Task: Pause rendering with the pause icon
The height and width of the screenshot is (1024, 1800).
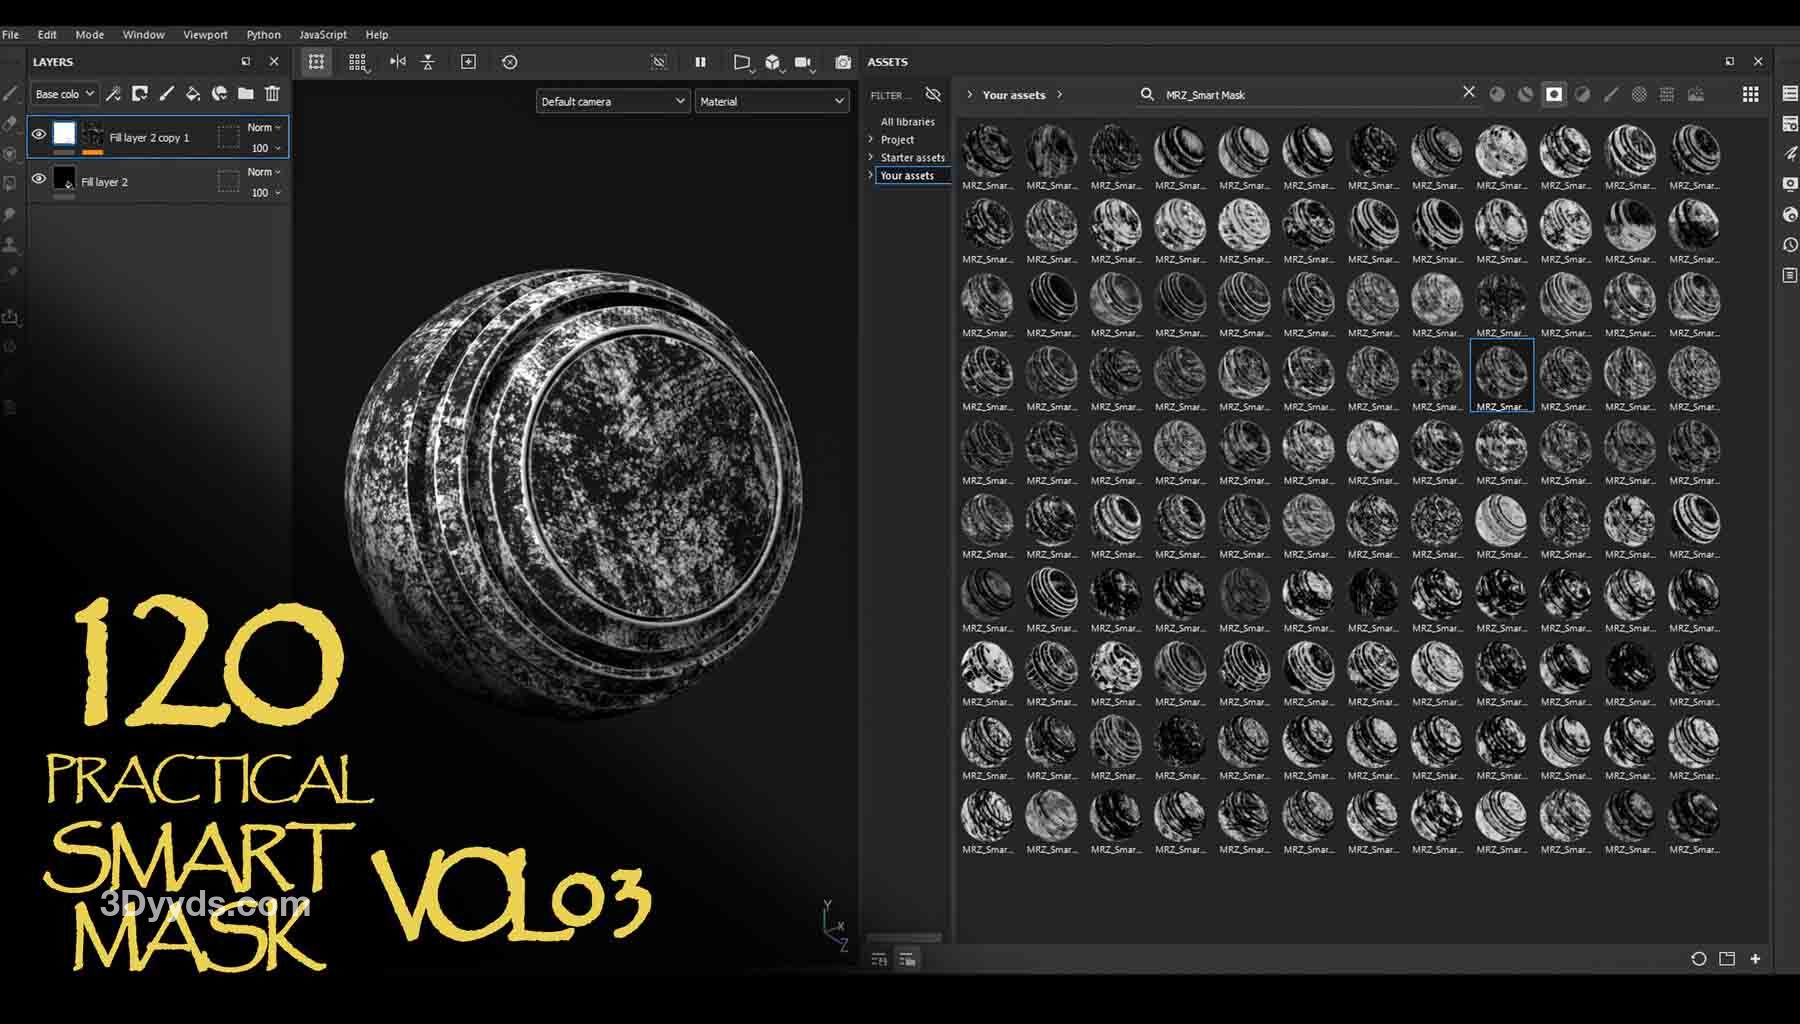Action: [700, 62]
